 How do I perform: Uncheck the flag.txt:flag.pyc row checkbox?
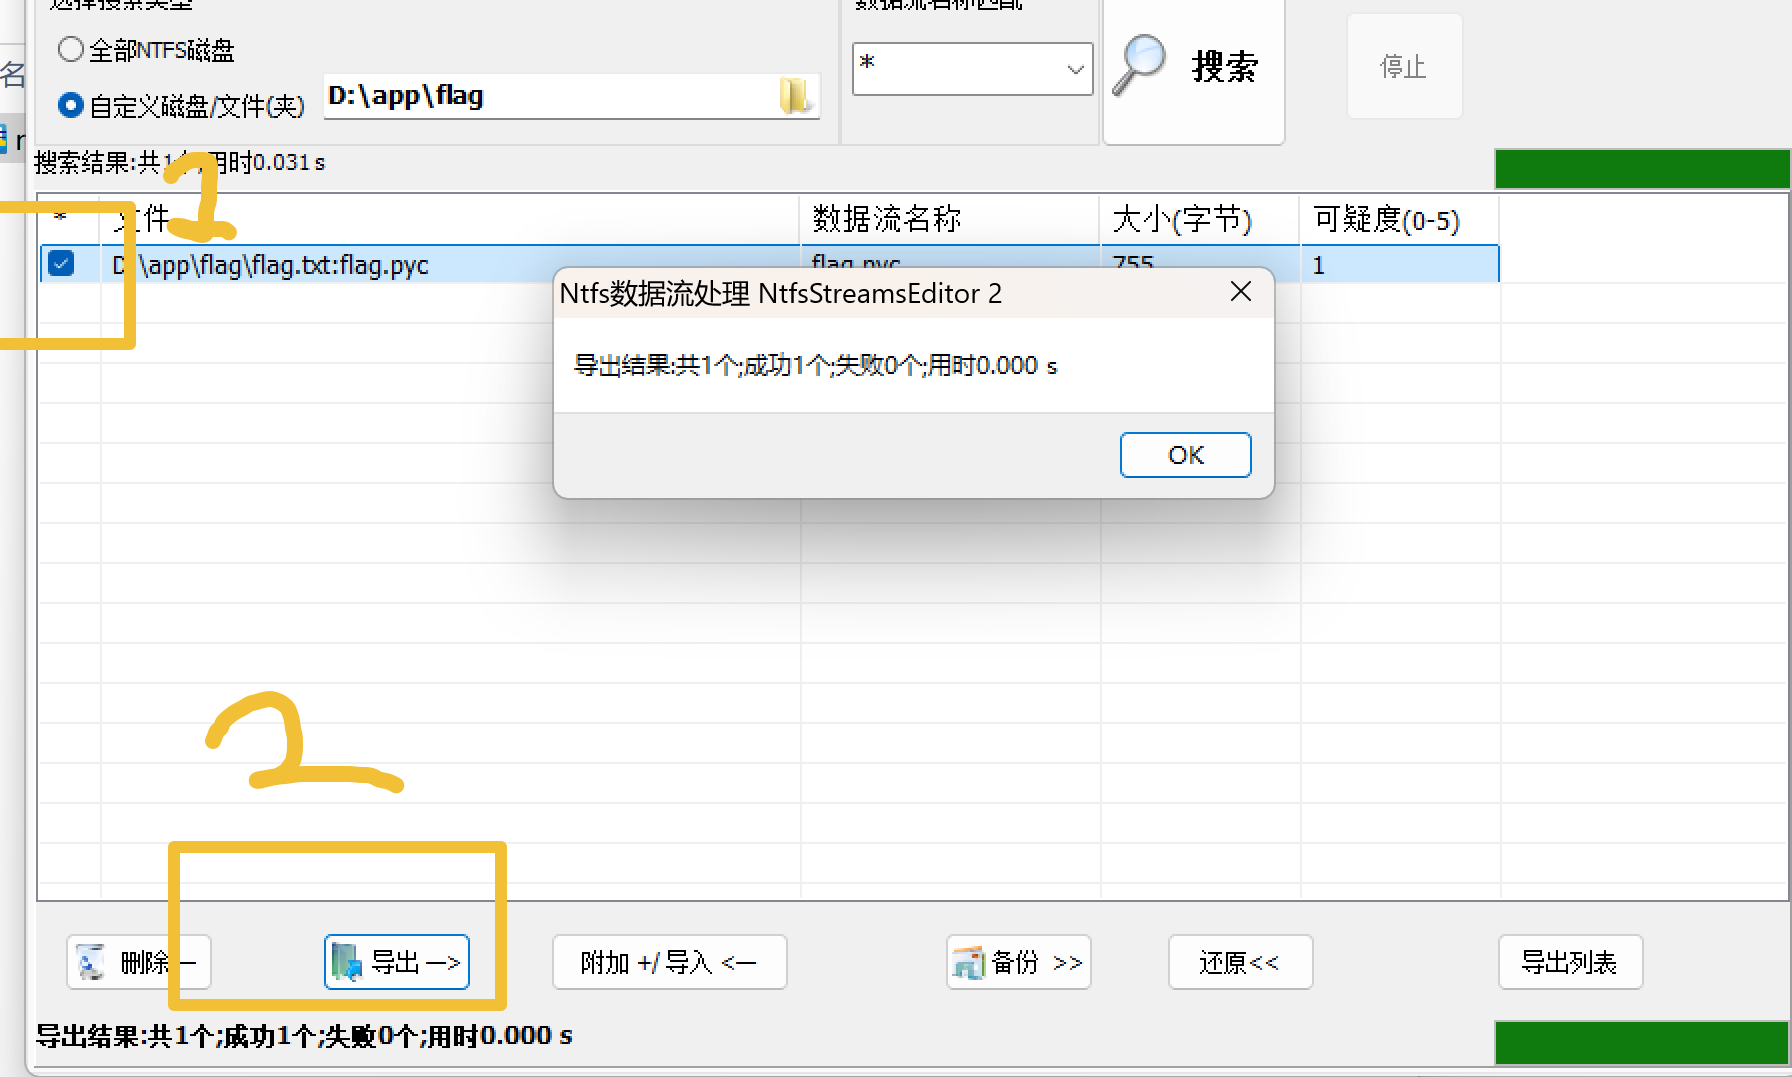61,263
